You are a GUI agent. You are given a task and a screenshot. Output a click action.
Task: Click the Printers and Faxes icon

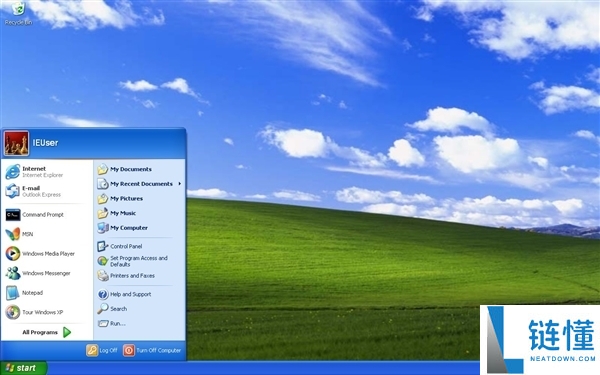(x=103, y=276)
